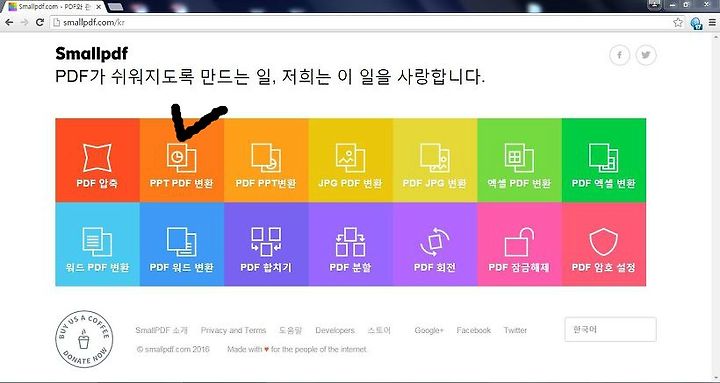Click the browser back arrow
Viewport: 720px width, 383px height.
(9, 22)
